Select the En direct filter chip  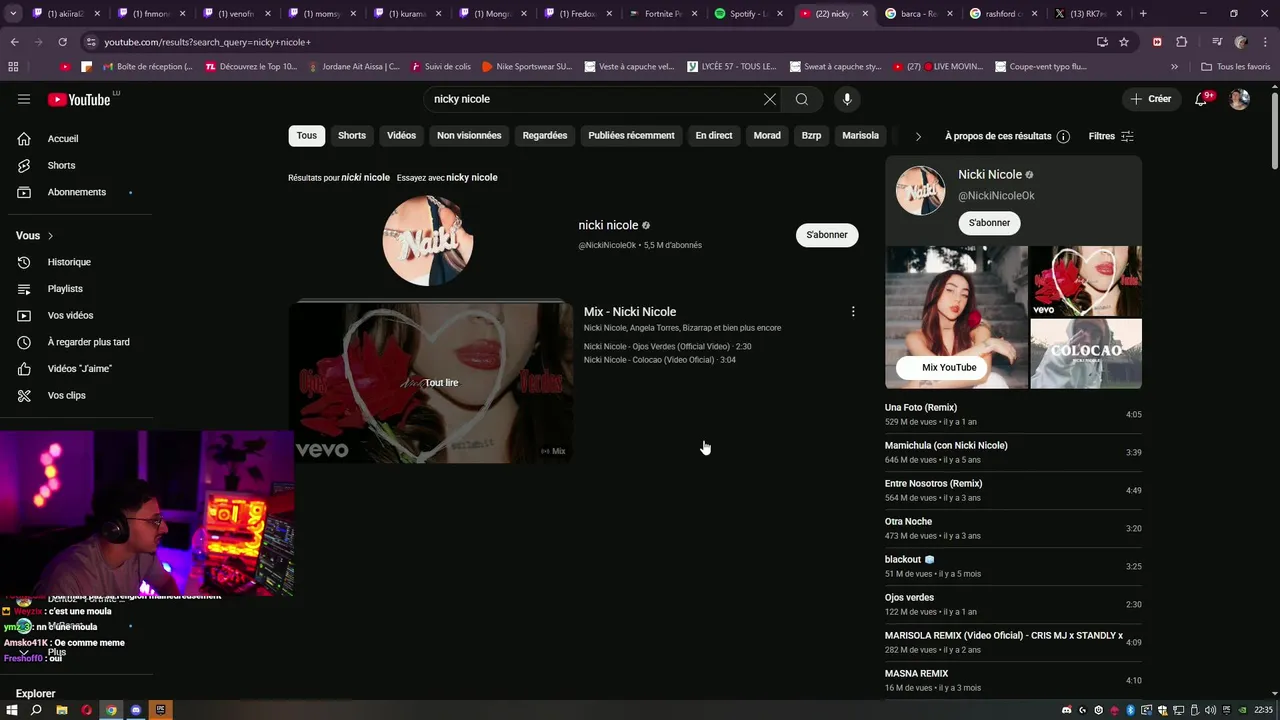coord(714,136)
